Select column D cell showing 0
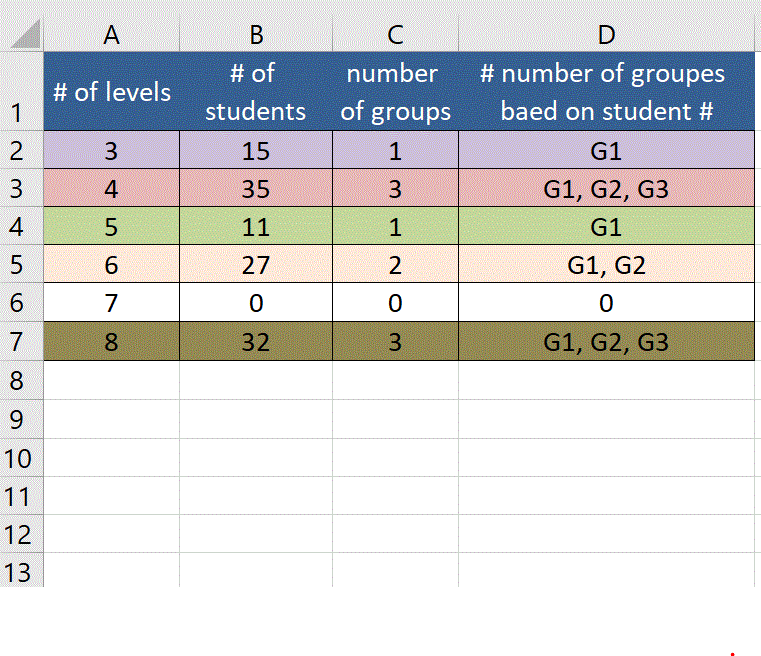The width and height of the screenshot is (761, 656). 607,302
